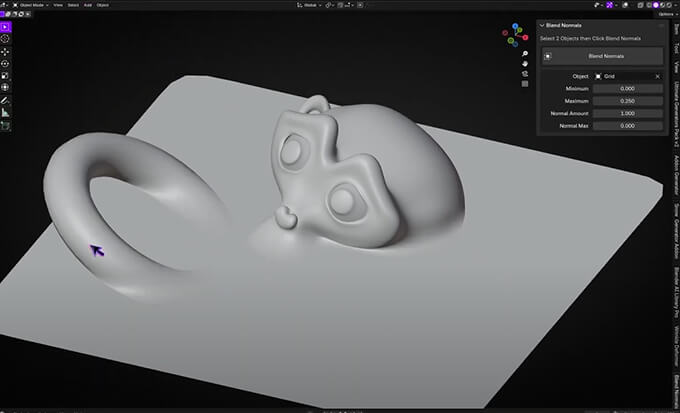
Task: Switch to the View sidebar tab
Action: point(676,66)
